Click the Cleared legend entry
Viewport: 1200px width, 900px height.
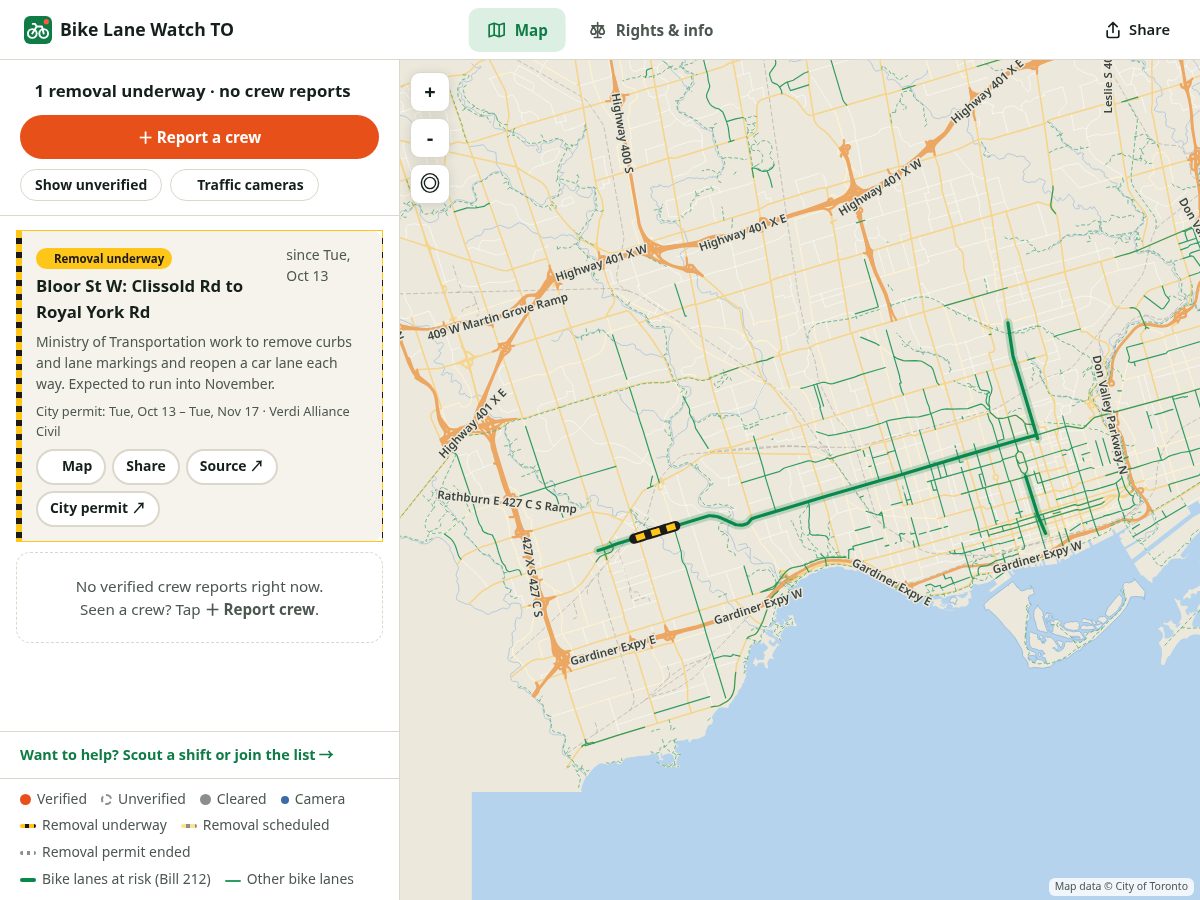click(233, 799)
